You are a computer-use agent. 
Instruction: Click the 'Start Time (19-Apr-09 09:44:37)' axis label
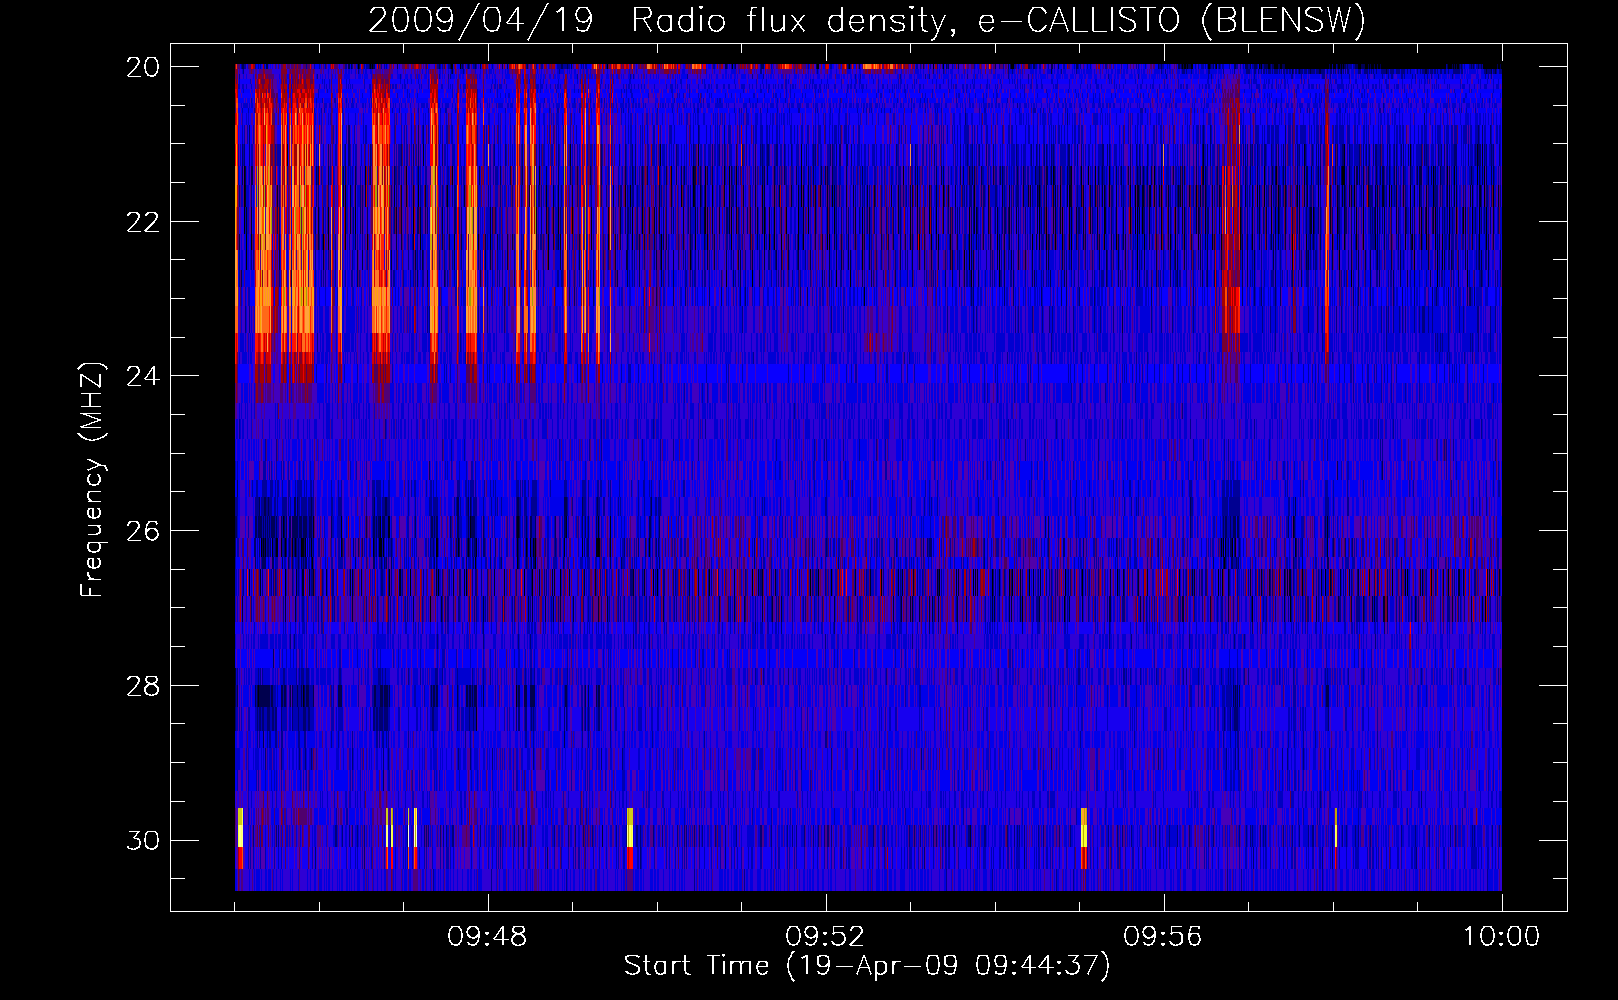pos(867,966)
